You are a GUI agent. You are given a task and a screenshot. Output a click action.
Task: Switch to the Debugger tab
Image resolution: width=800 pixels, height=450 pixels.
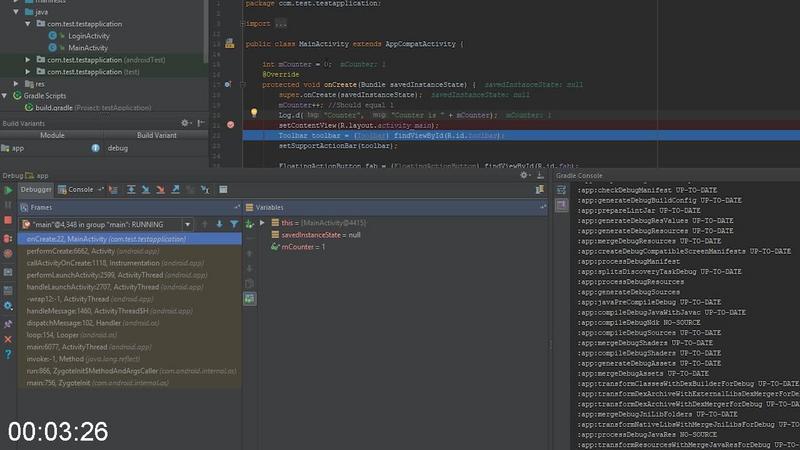click(36, 190)
